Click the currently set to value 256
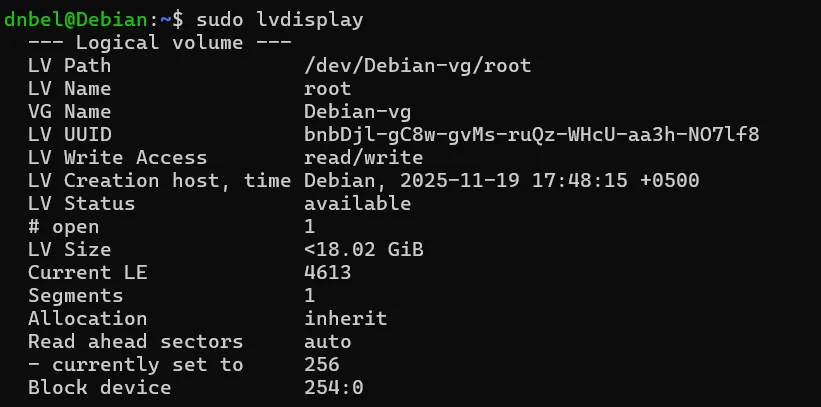Image resolution: width=821 pixels, height=407 pixels. coord(321,365)
